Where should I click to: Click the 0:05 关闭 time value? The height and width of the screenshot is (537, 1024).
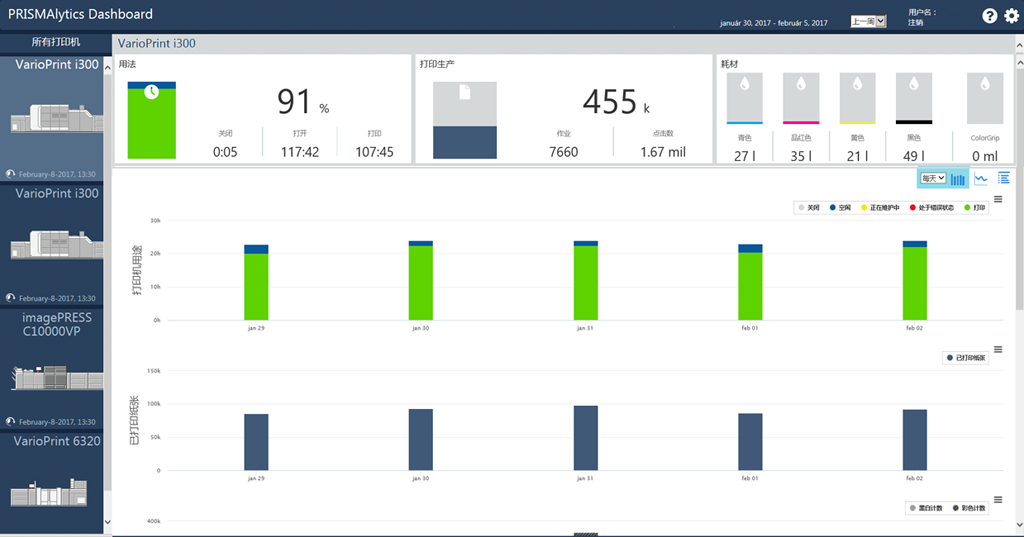tap(225, 152)
